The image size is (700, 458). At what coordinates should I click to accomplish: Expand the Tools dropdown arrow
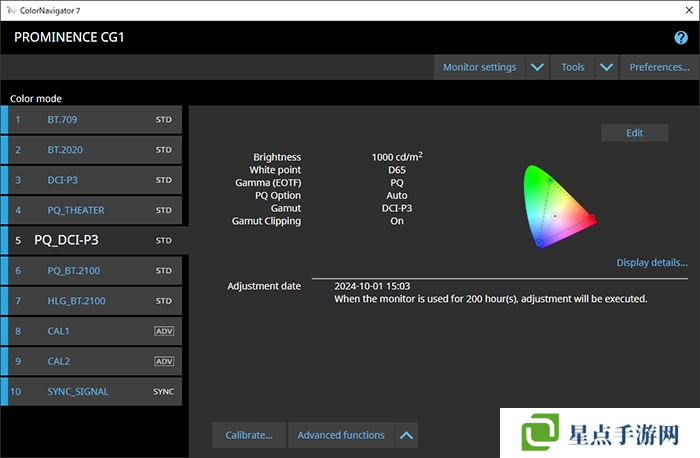pyautogui.click(x=606, y=67)
